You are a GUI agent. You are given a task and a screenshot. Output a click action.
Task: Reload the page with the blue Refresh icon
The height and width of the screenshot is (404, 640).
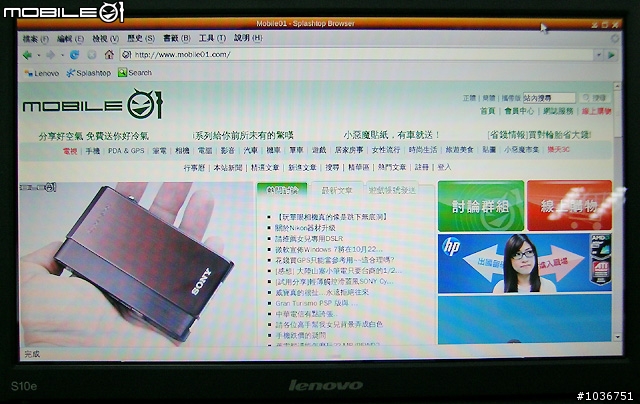(x=74, y=54)
